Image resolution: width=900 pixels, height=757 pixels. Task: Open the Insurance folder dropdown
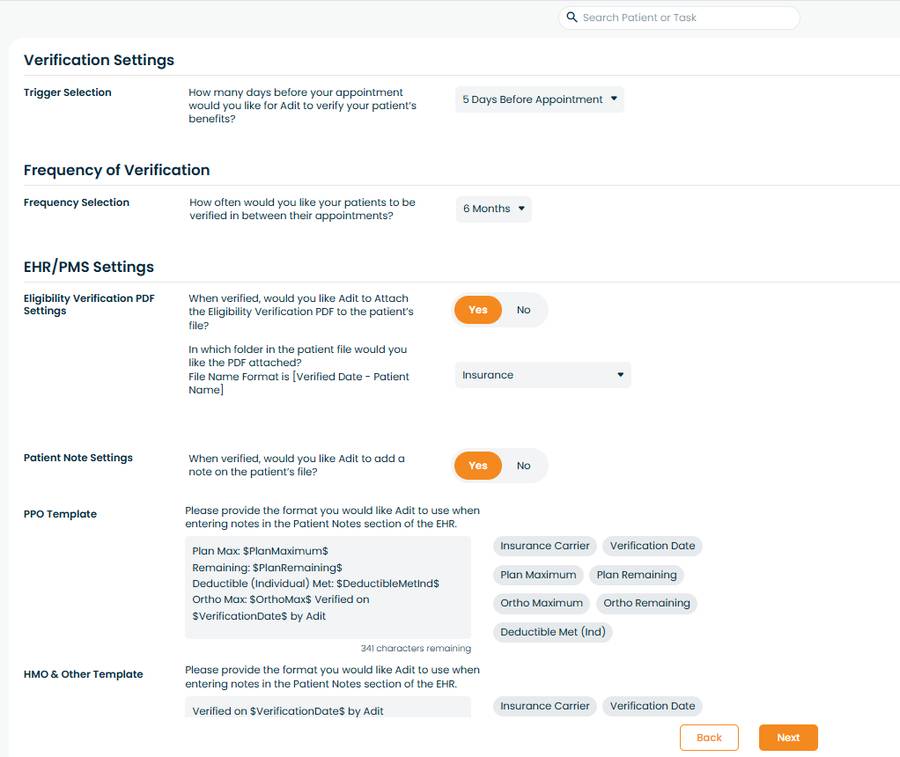pyautogui.click(x=543, y=375)
